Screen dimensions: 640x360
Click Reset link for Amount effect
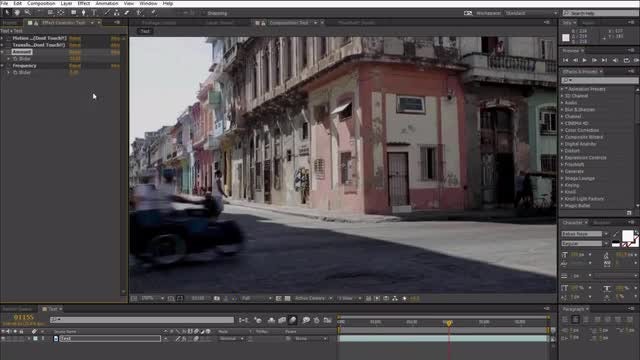(x=75, y=52)
